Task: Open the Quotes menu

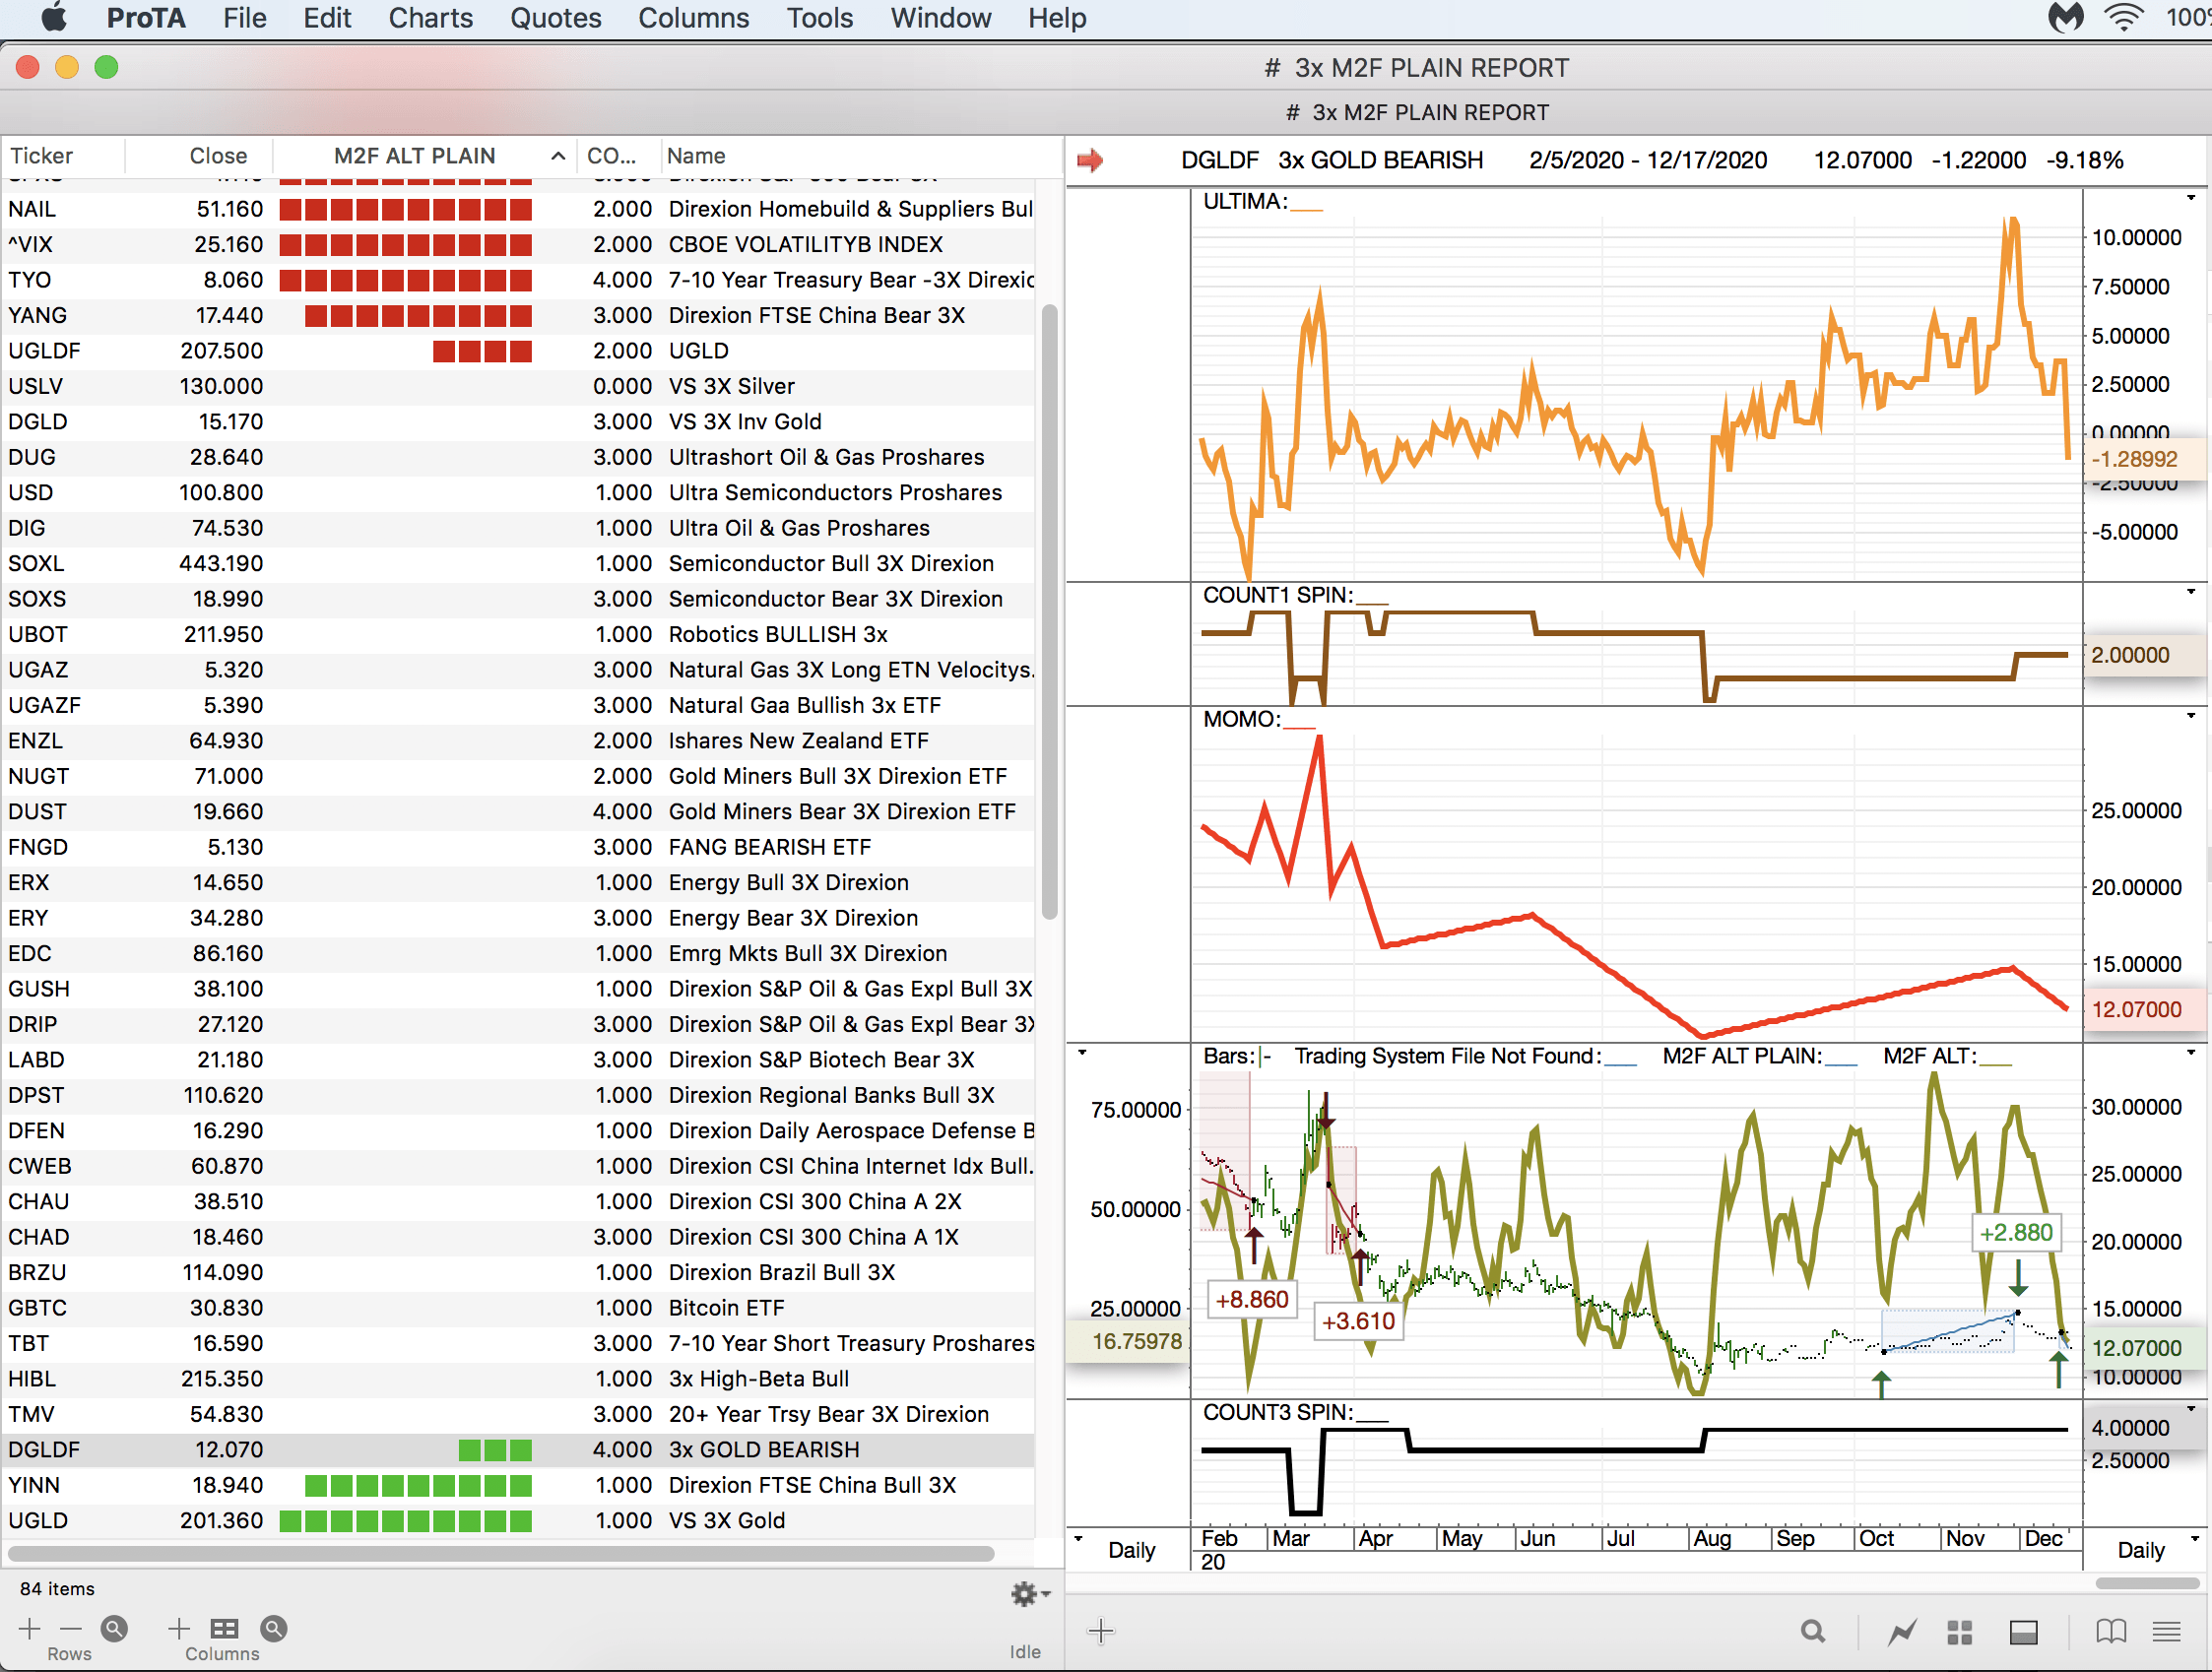Action: click(556, 18)
